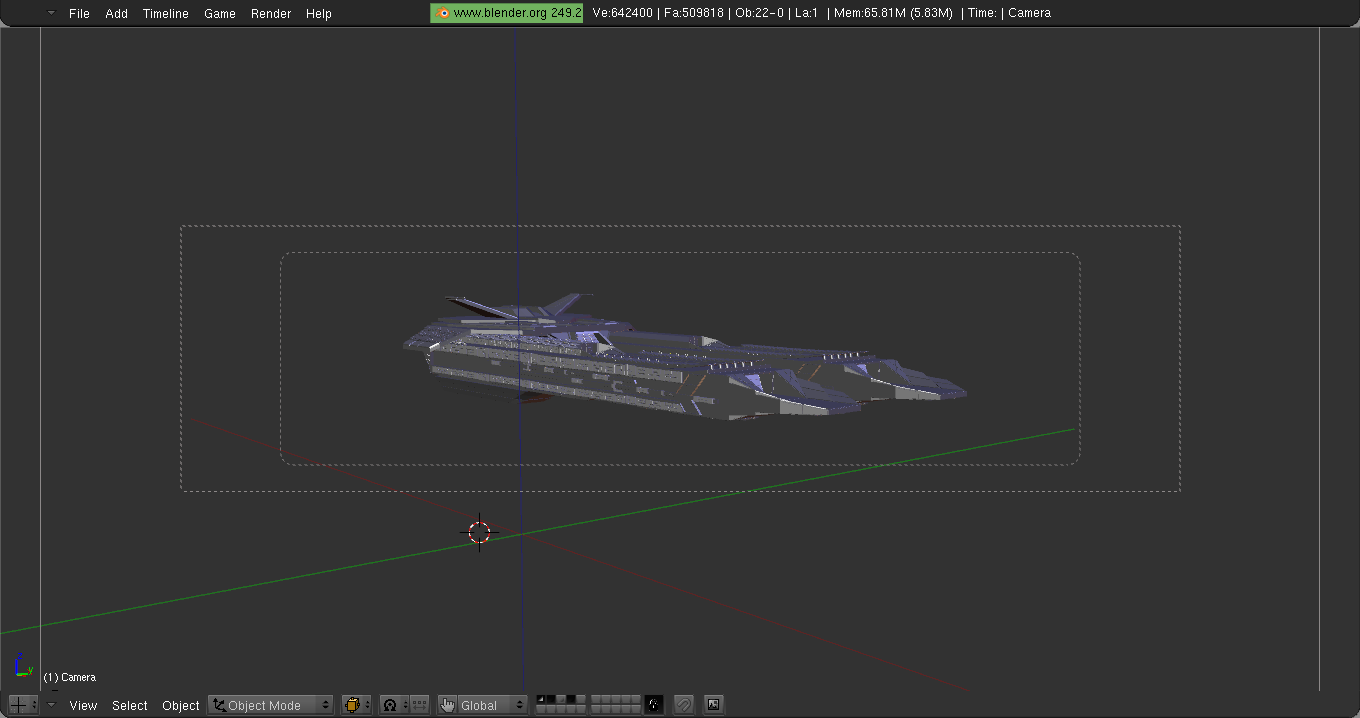The height and width of the screenshot is (718, 1360).
Task: Toggle the move object centers only button
Action: tap(420, 705)
